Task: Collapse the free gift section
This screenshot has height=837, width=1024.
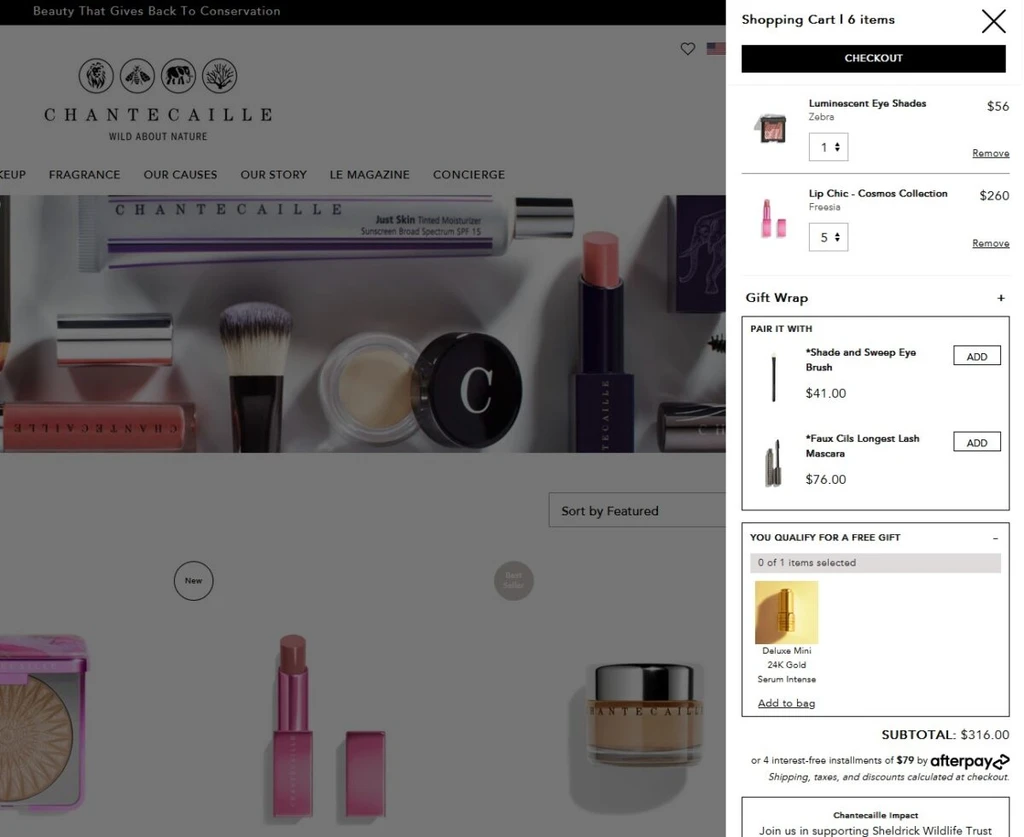Action: pyautogui.click(x=995, y=538)
